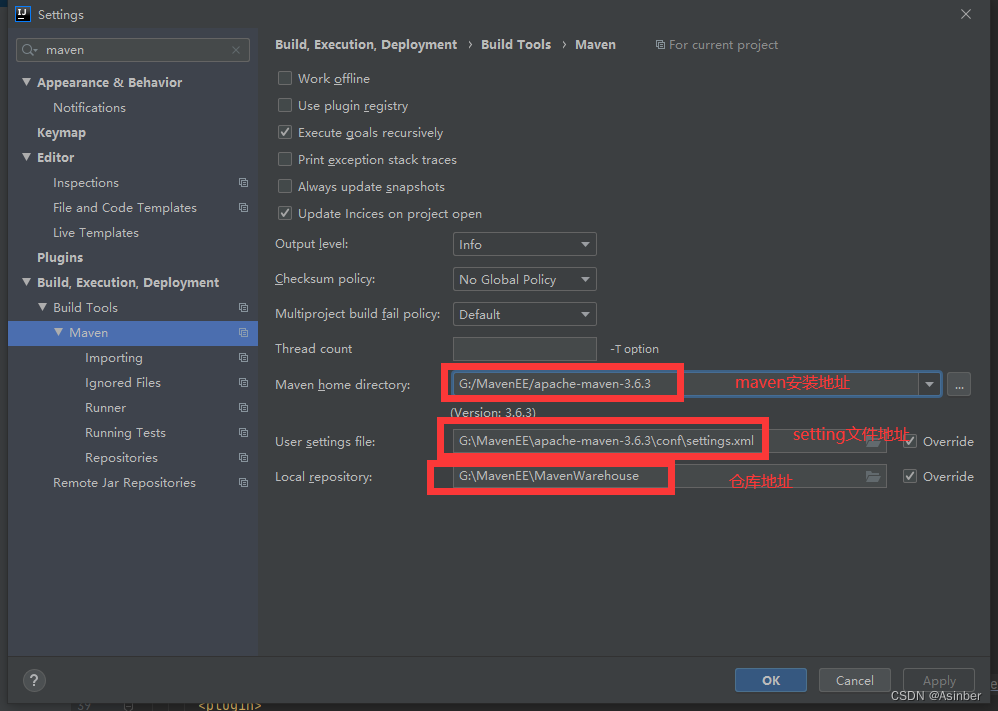Screen dimensions: 998x711
Task: Click Build Tools in the breadcrumb
Action: pyautogui.click(x=516, y=45)
